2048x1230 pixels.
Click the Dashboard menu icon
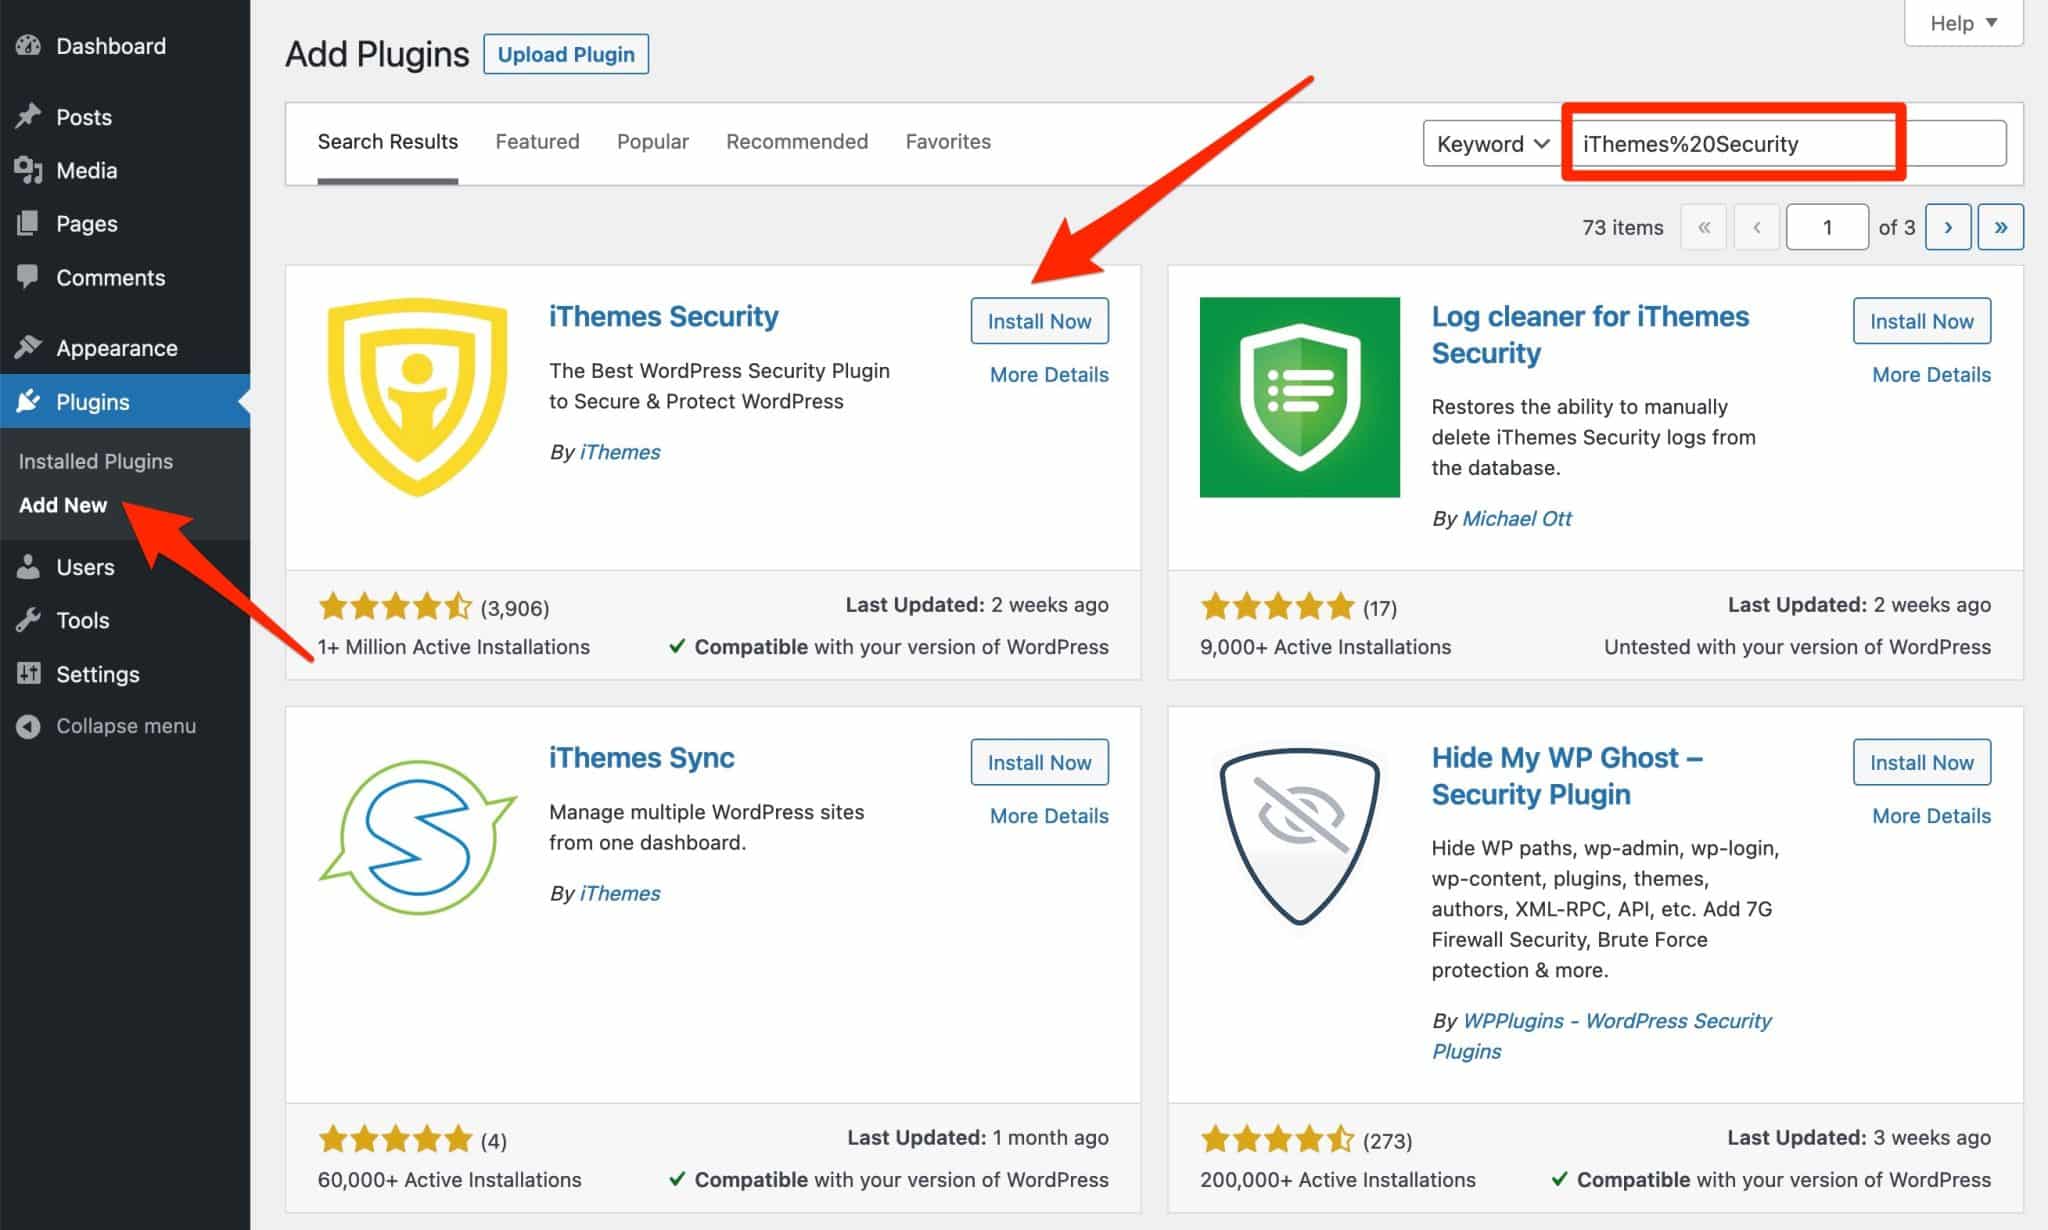[x=31, y=44]
